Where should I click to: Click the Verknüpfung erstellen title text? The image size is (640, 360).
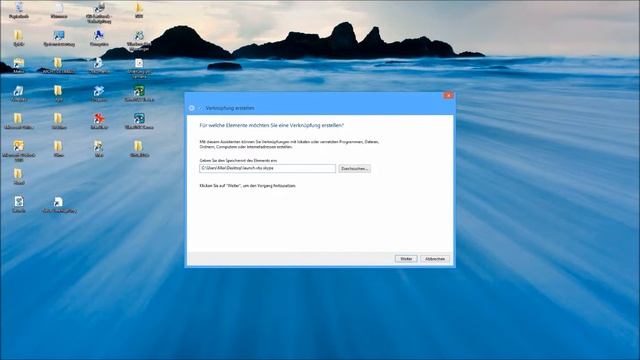point(230,108)
